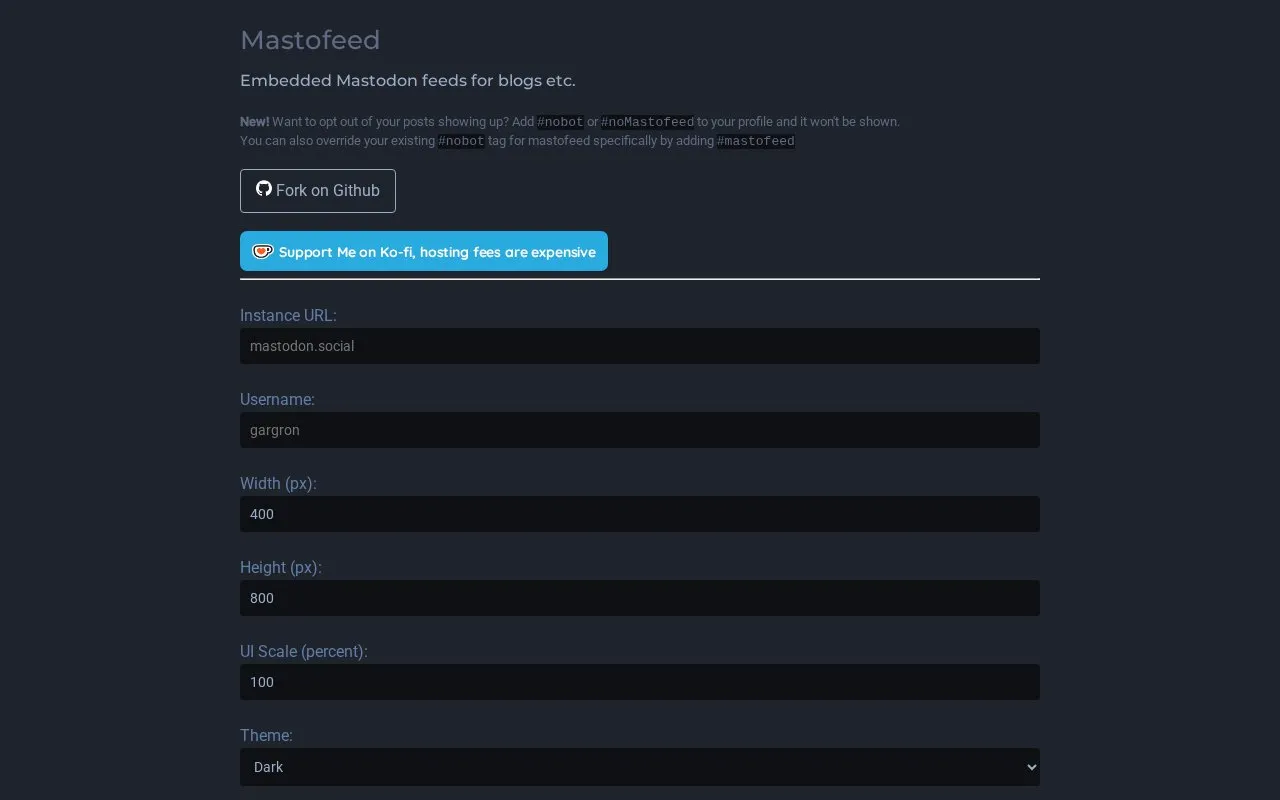Click the Height (px) field showing 800
The height and width of the screenshot is (800, 1280).
coord(640,598)
